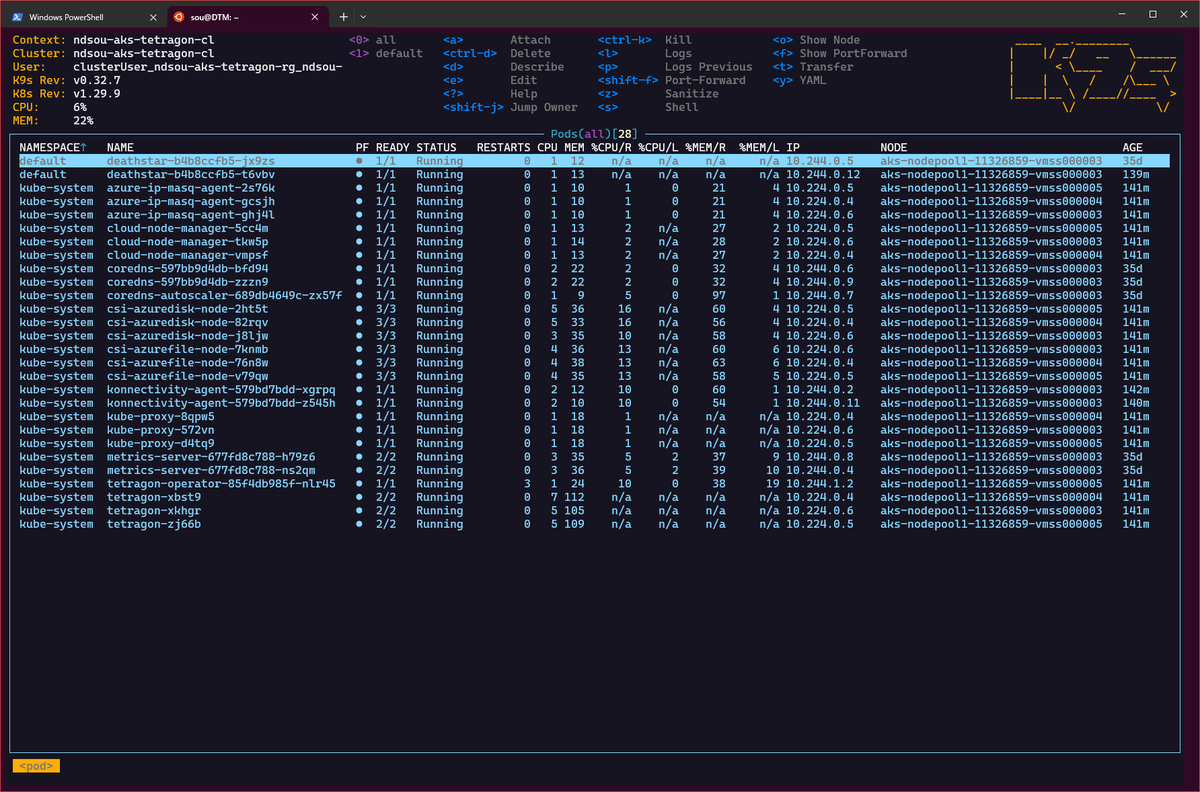Image resolution: width=1200 pixels, height=792 pixels.
Task: Click the NAMESPACE column header with sort arrow
Action: (53, 147)
